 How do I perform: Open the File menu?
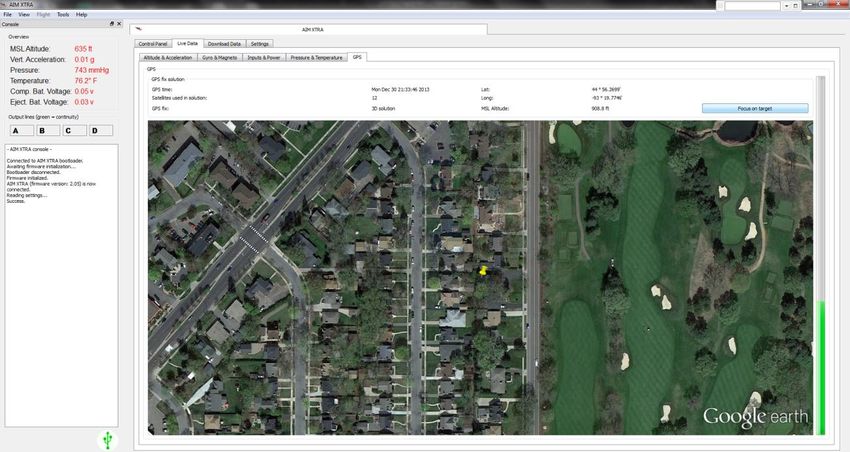point(8,15)
